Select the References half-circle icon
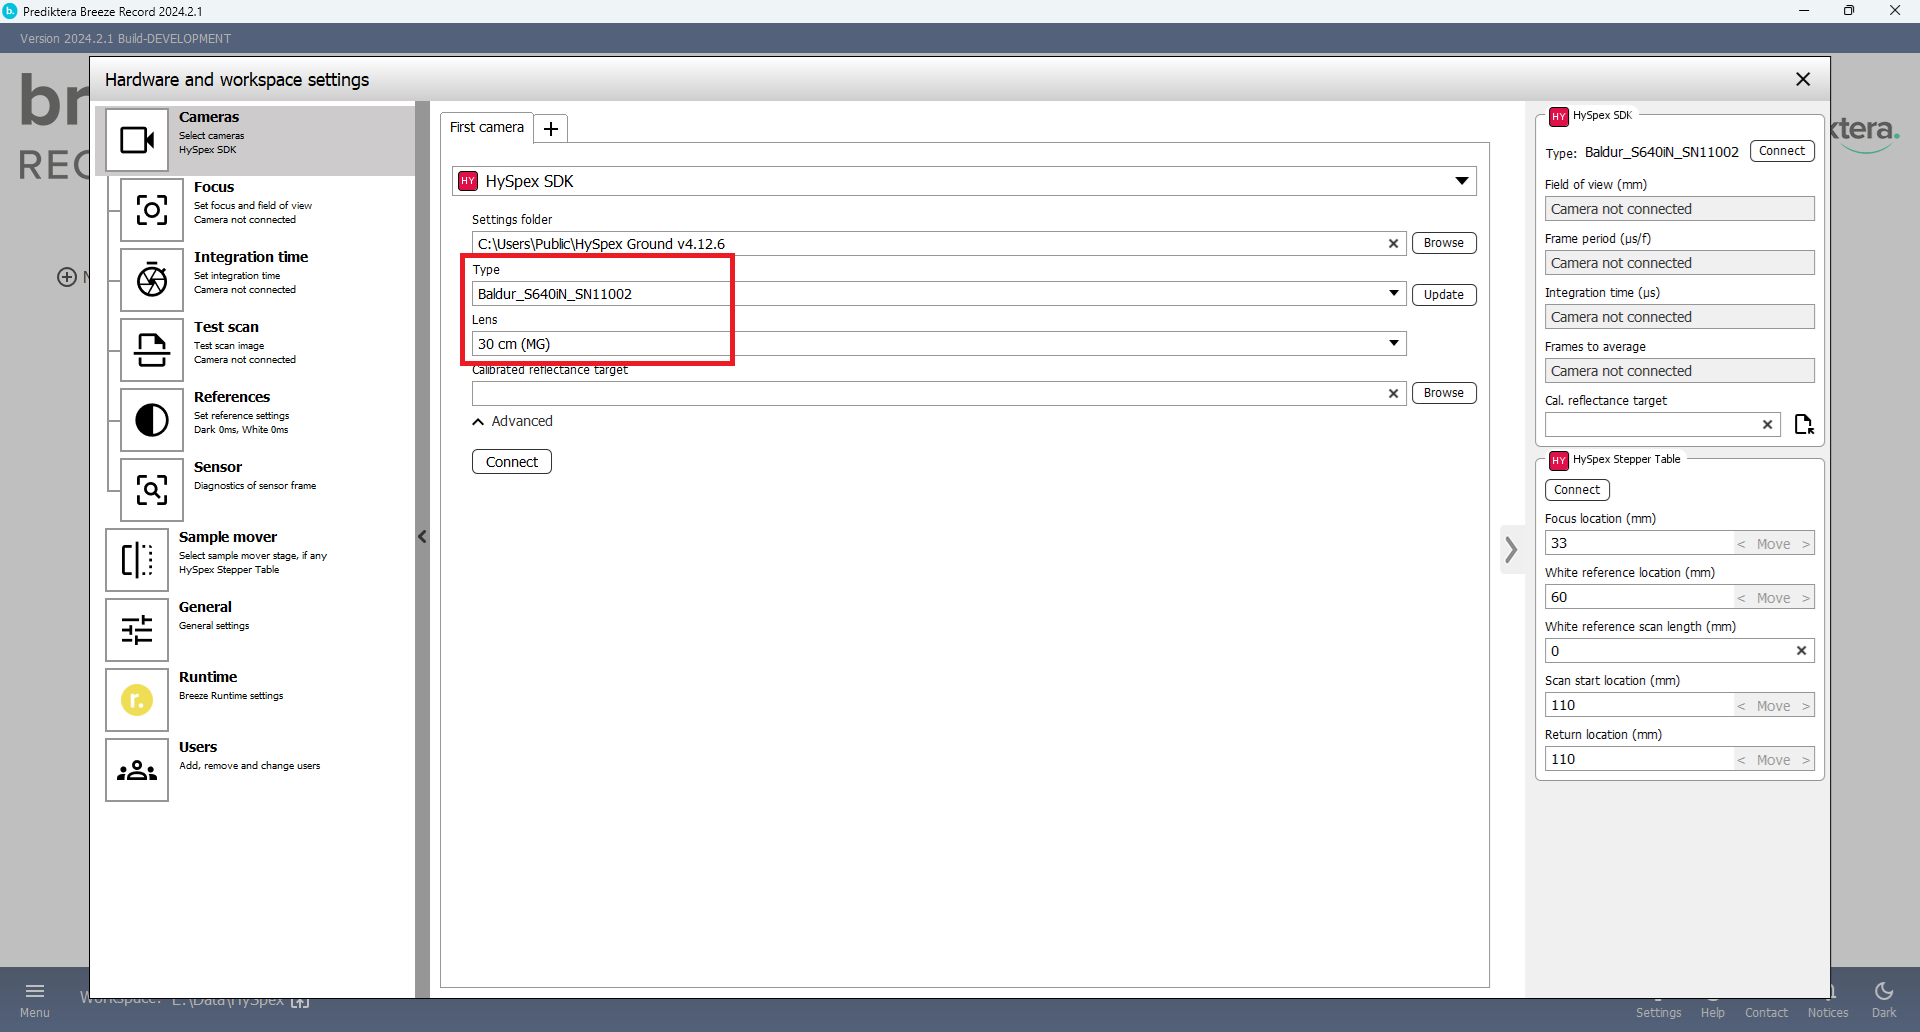 152,420
